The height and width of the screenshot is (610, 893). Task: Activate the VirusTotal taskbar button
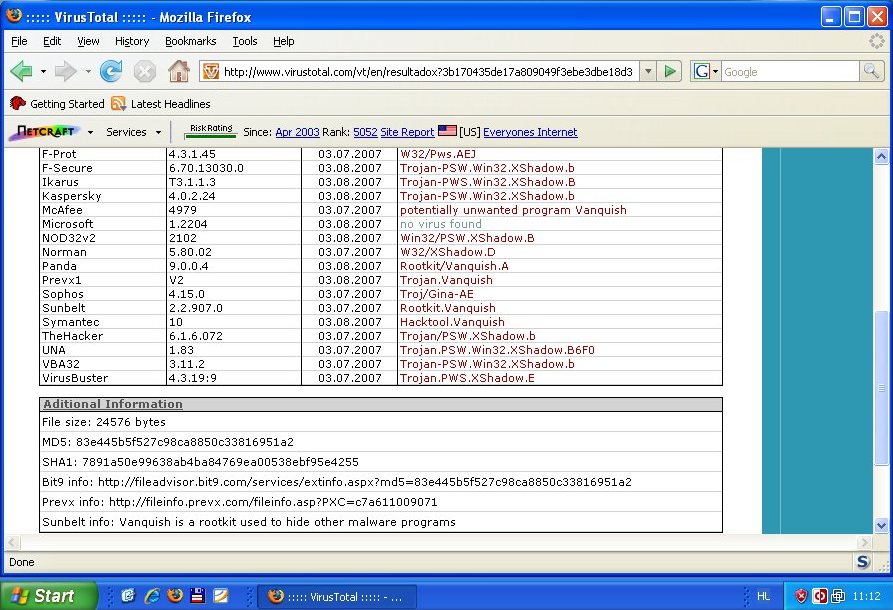(x=337, y=596)
